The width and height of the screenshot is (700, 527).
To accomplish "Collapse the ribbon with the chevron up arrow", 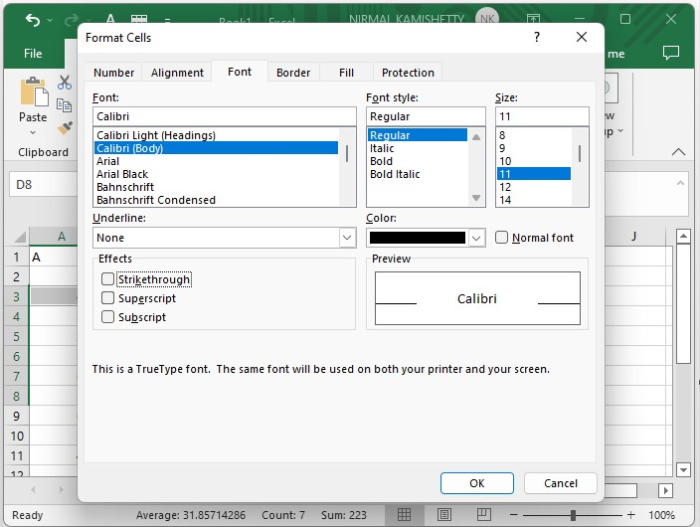I will coord(678,152).
